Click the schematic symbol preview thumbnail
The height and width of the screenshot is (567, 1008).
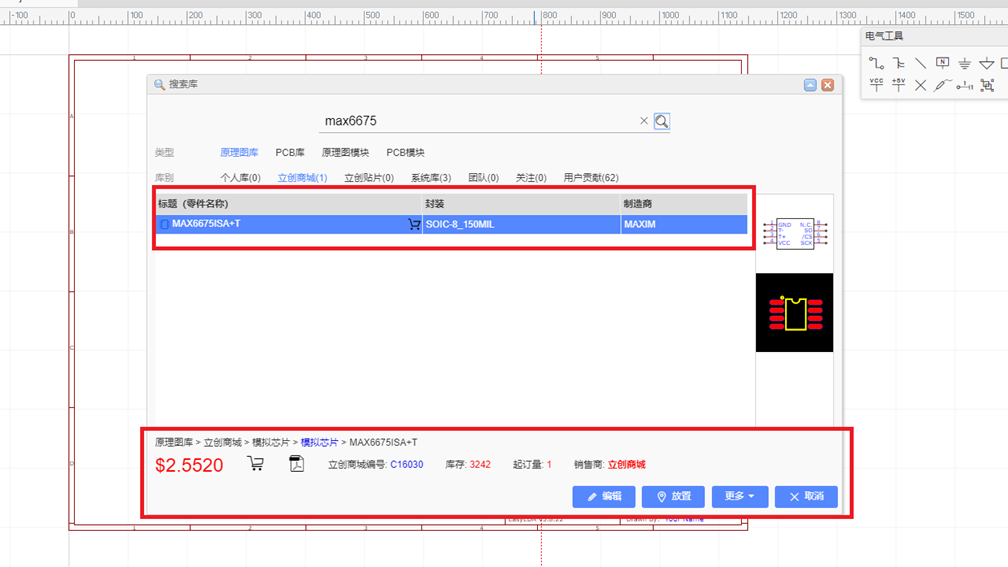click(795, 233)
